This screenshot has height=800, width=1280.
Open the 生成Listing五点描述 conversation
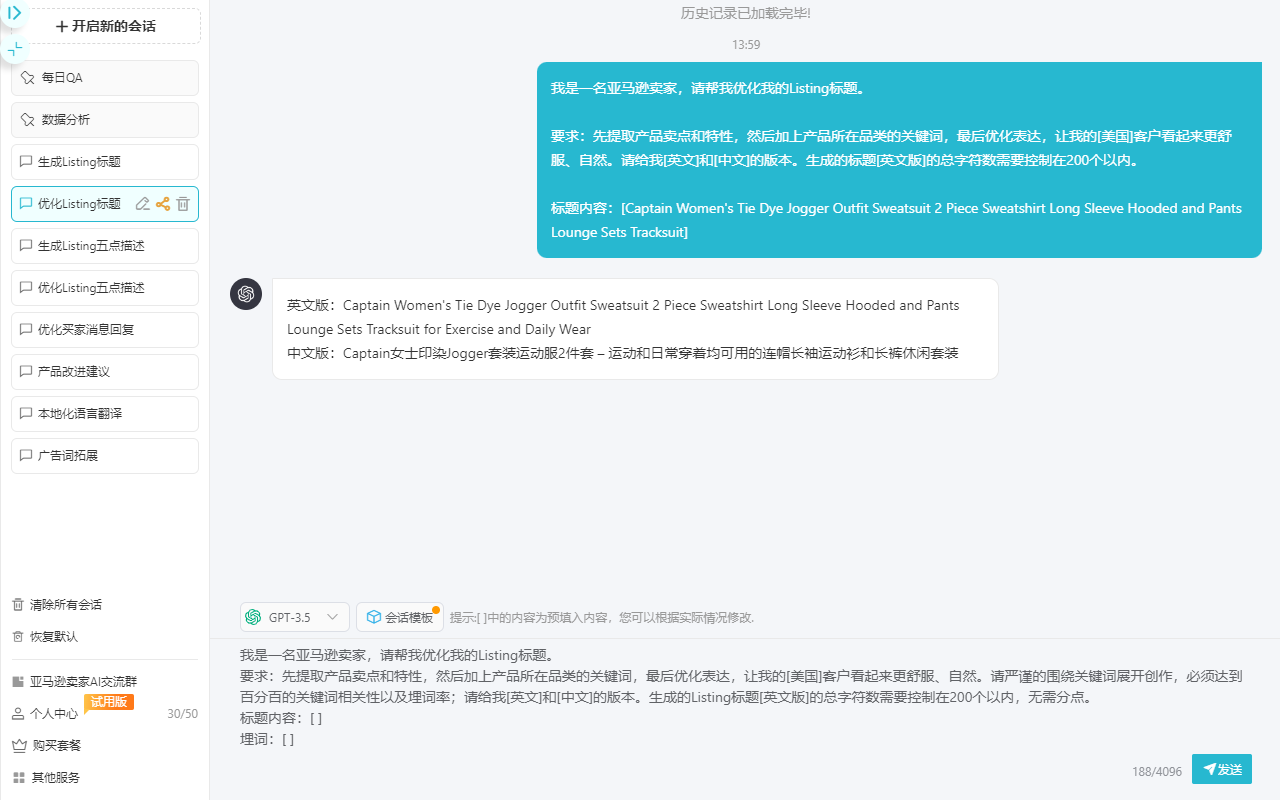point(104,245)
